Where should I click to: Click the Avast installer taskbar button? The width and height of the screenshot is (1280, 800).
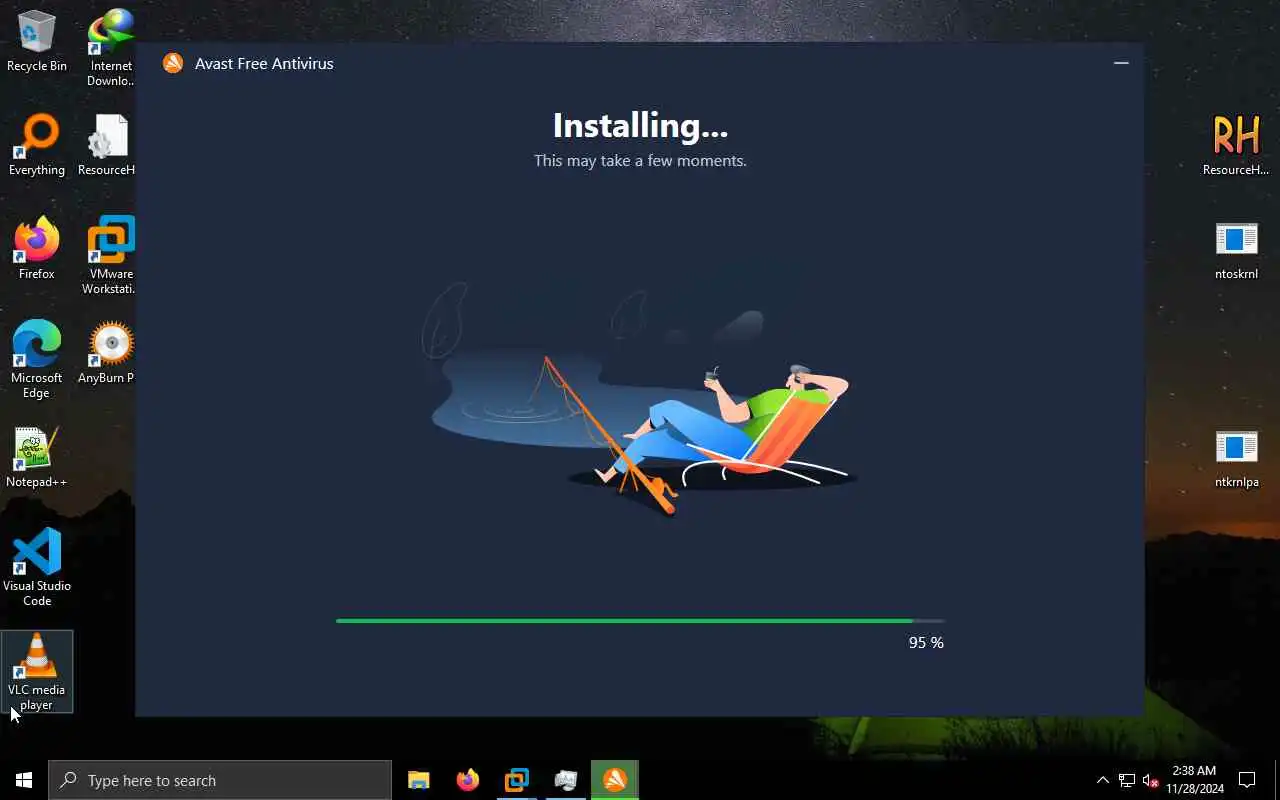[x=615, y=780]
